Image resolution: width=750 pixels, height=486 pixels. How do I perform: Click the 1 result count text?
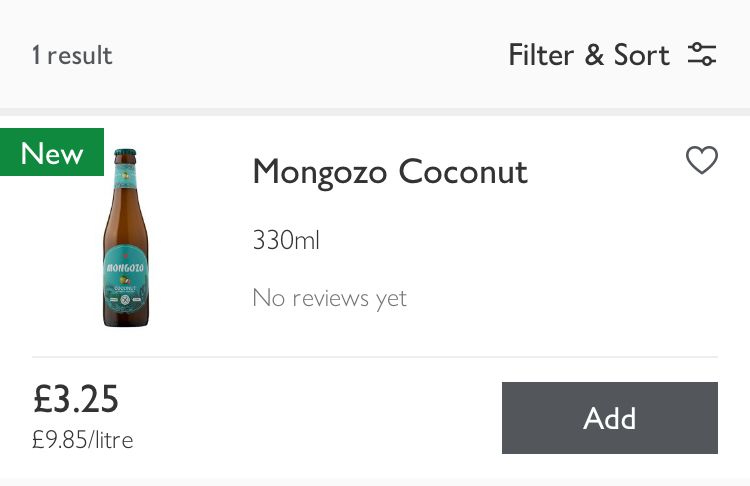pos(72,55)
